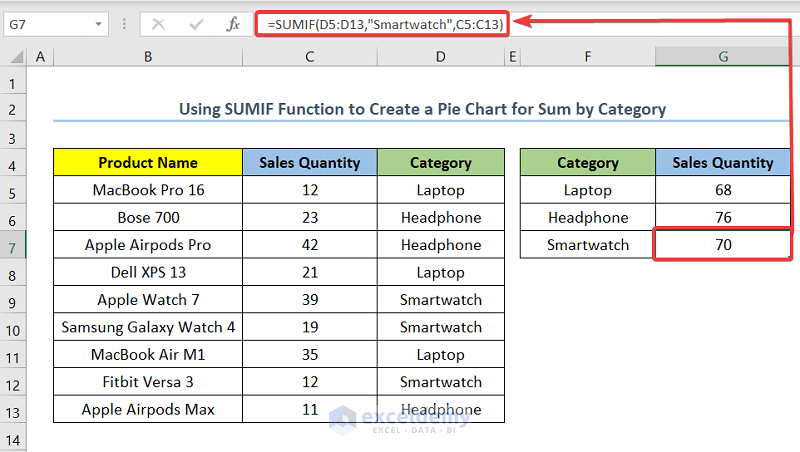This screenshot has height=452, width=800.
Task: Select column C header
Action: click(309, 58)
